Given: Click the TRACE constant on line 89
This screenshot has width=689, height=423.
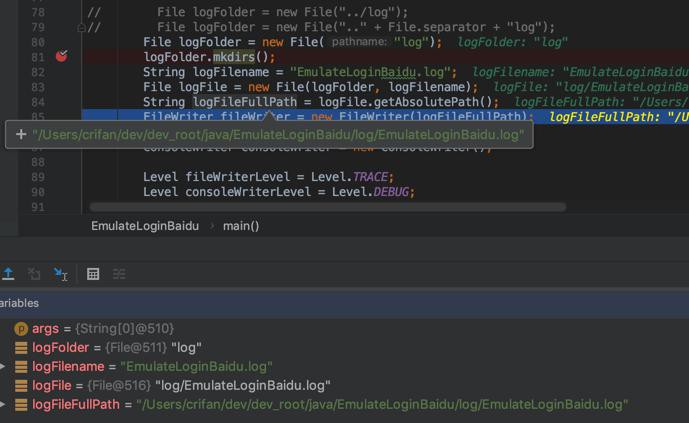Looking at the screenshot, I should 370,177.
